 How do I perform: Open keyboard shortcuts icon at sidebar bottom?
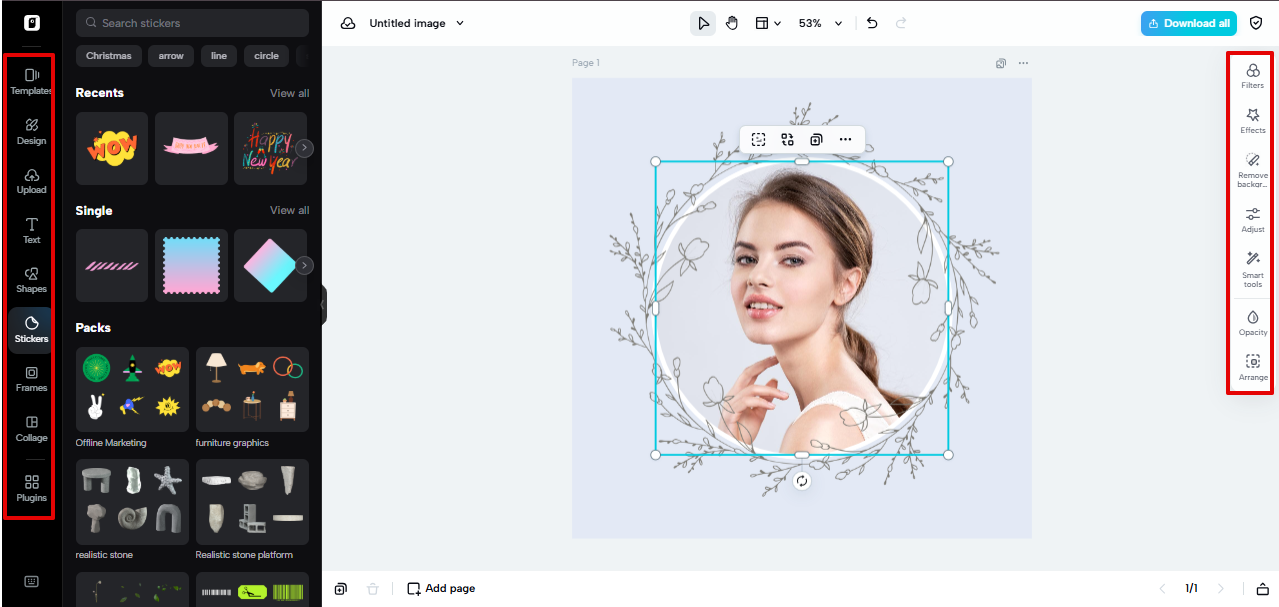click(31, 582)
